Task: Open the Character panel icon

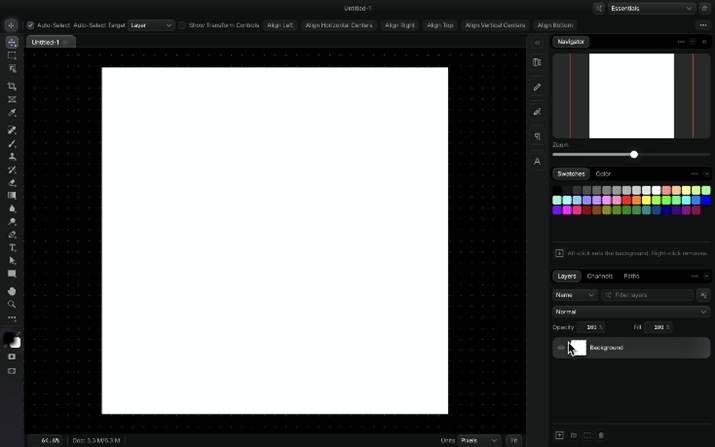Action: pos(537,161)
